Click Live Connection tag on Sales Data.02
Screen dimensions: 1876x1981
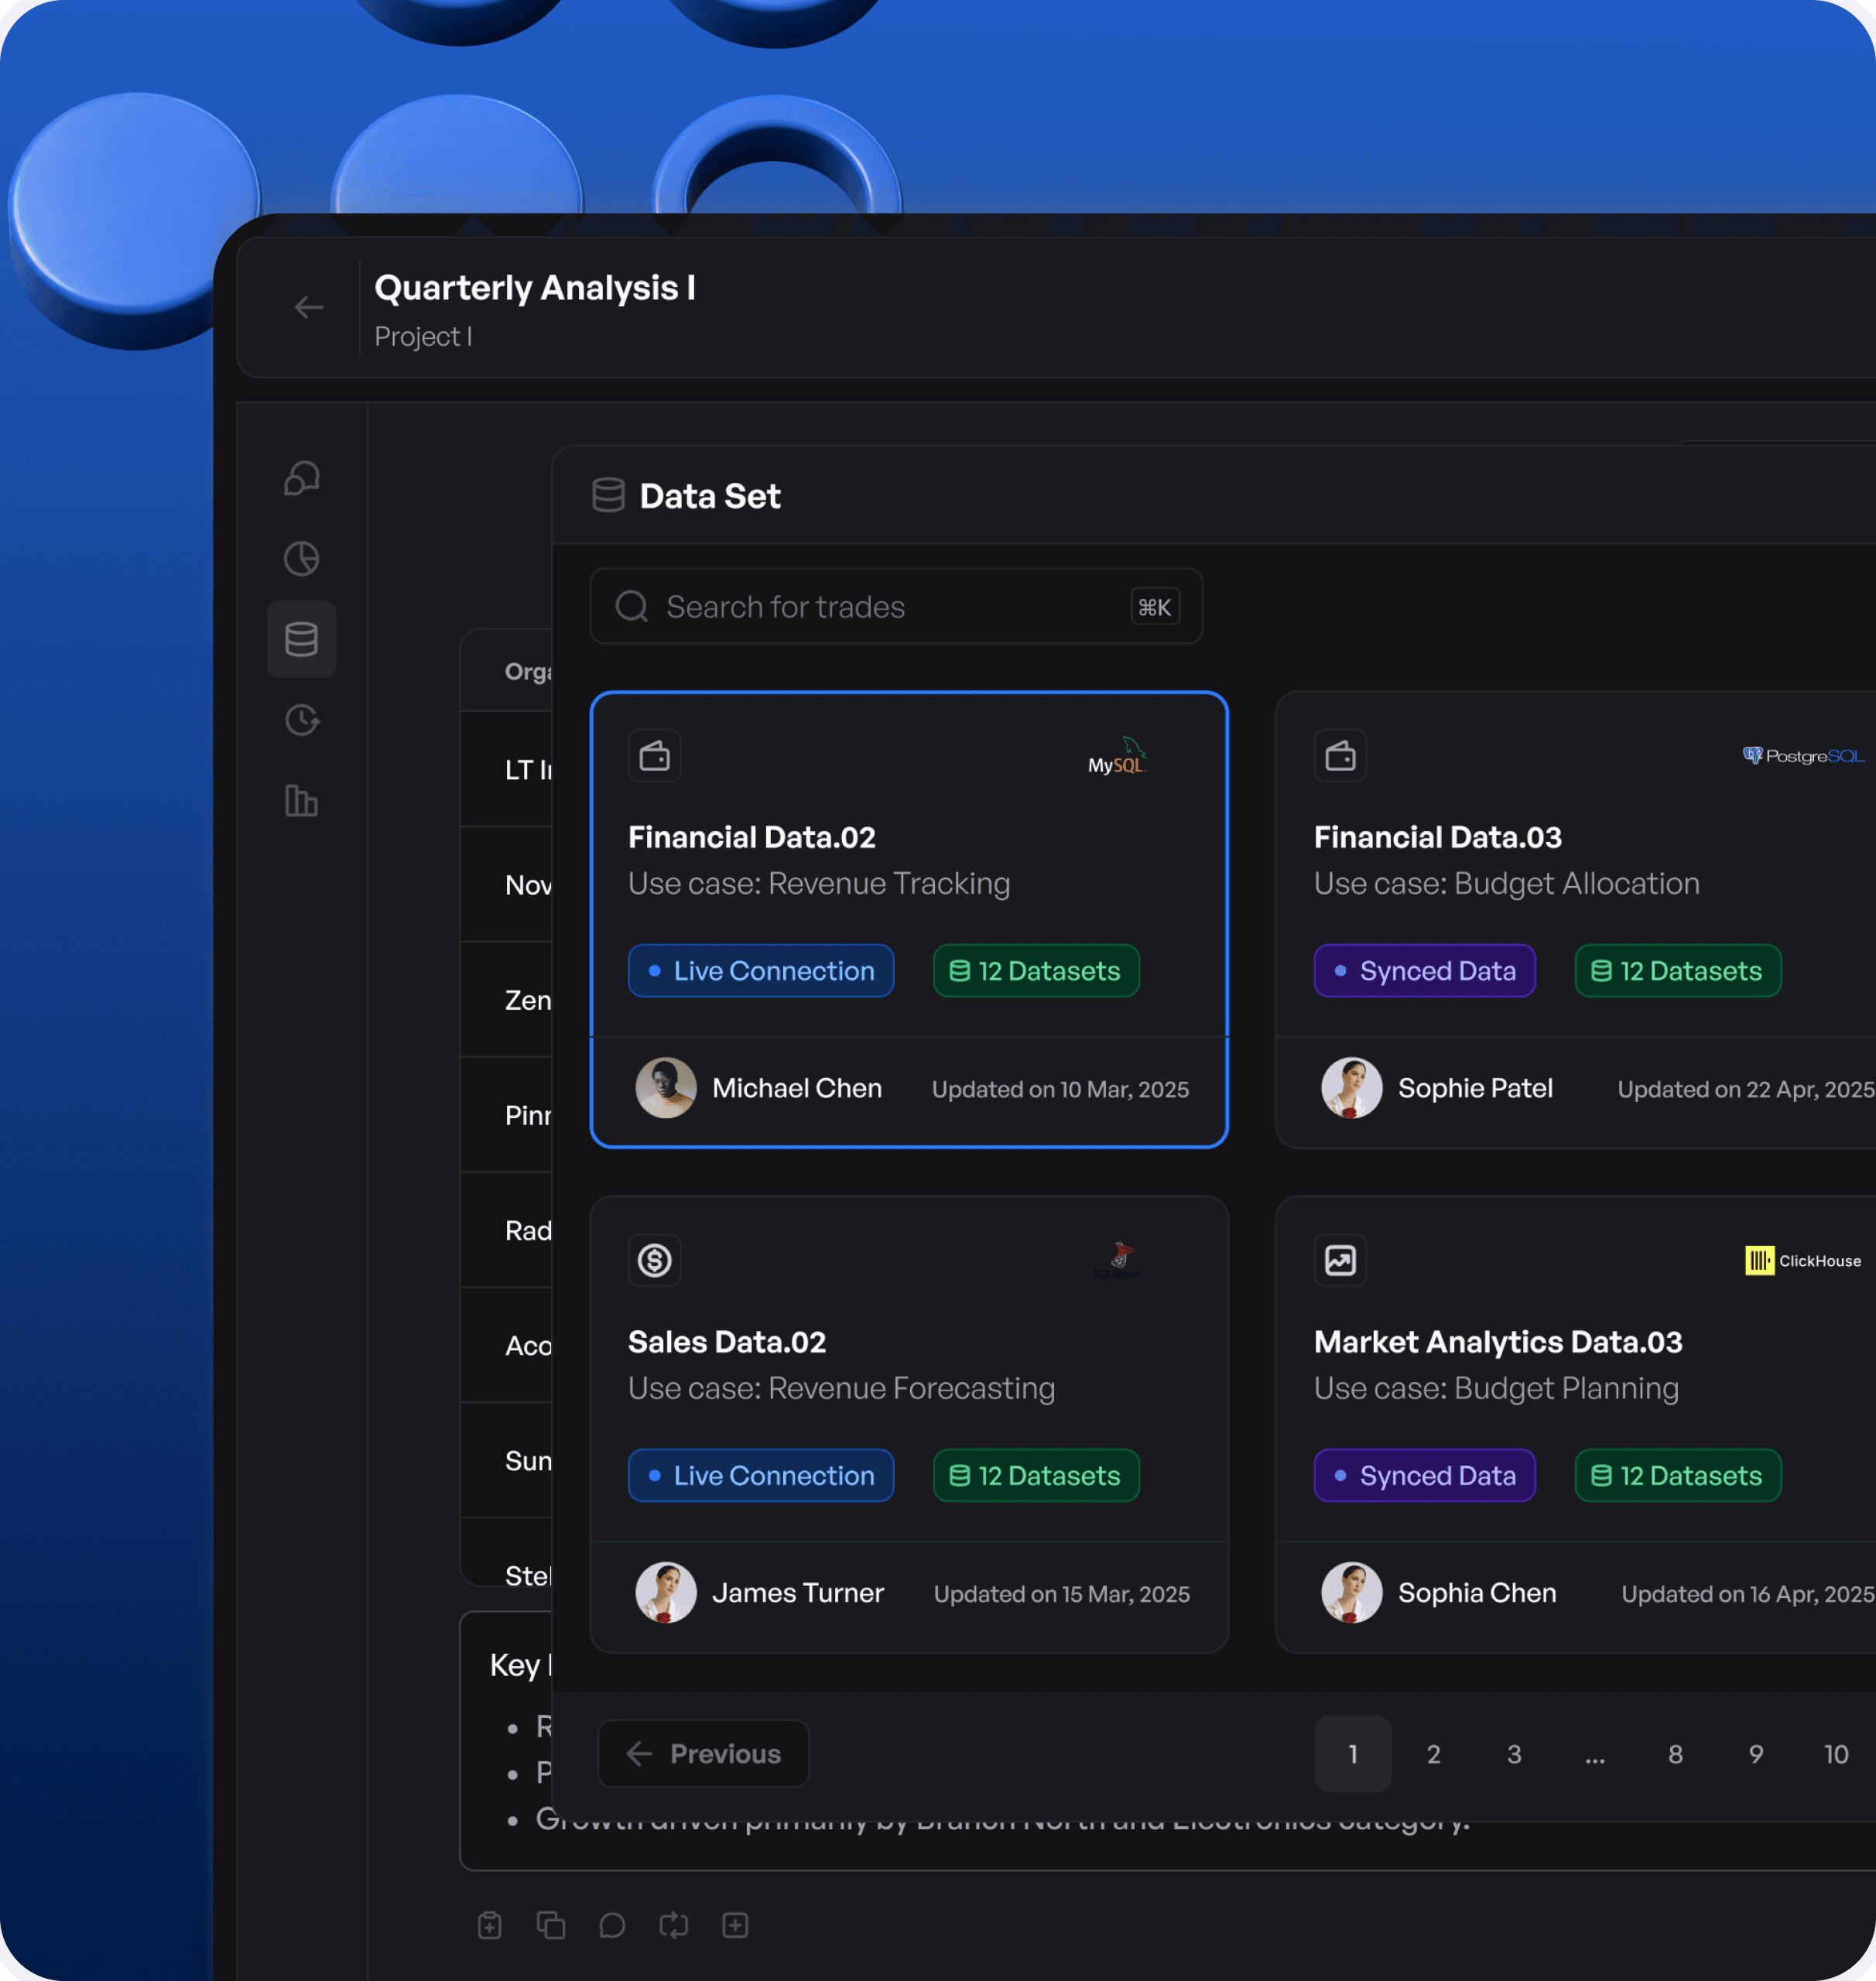(761, 1475)
